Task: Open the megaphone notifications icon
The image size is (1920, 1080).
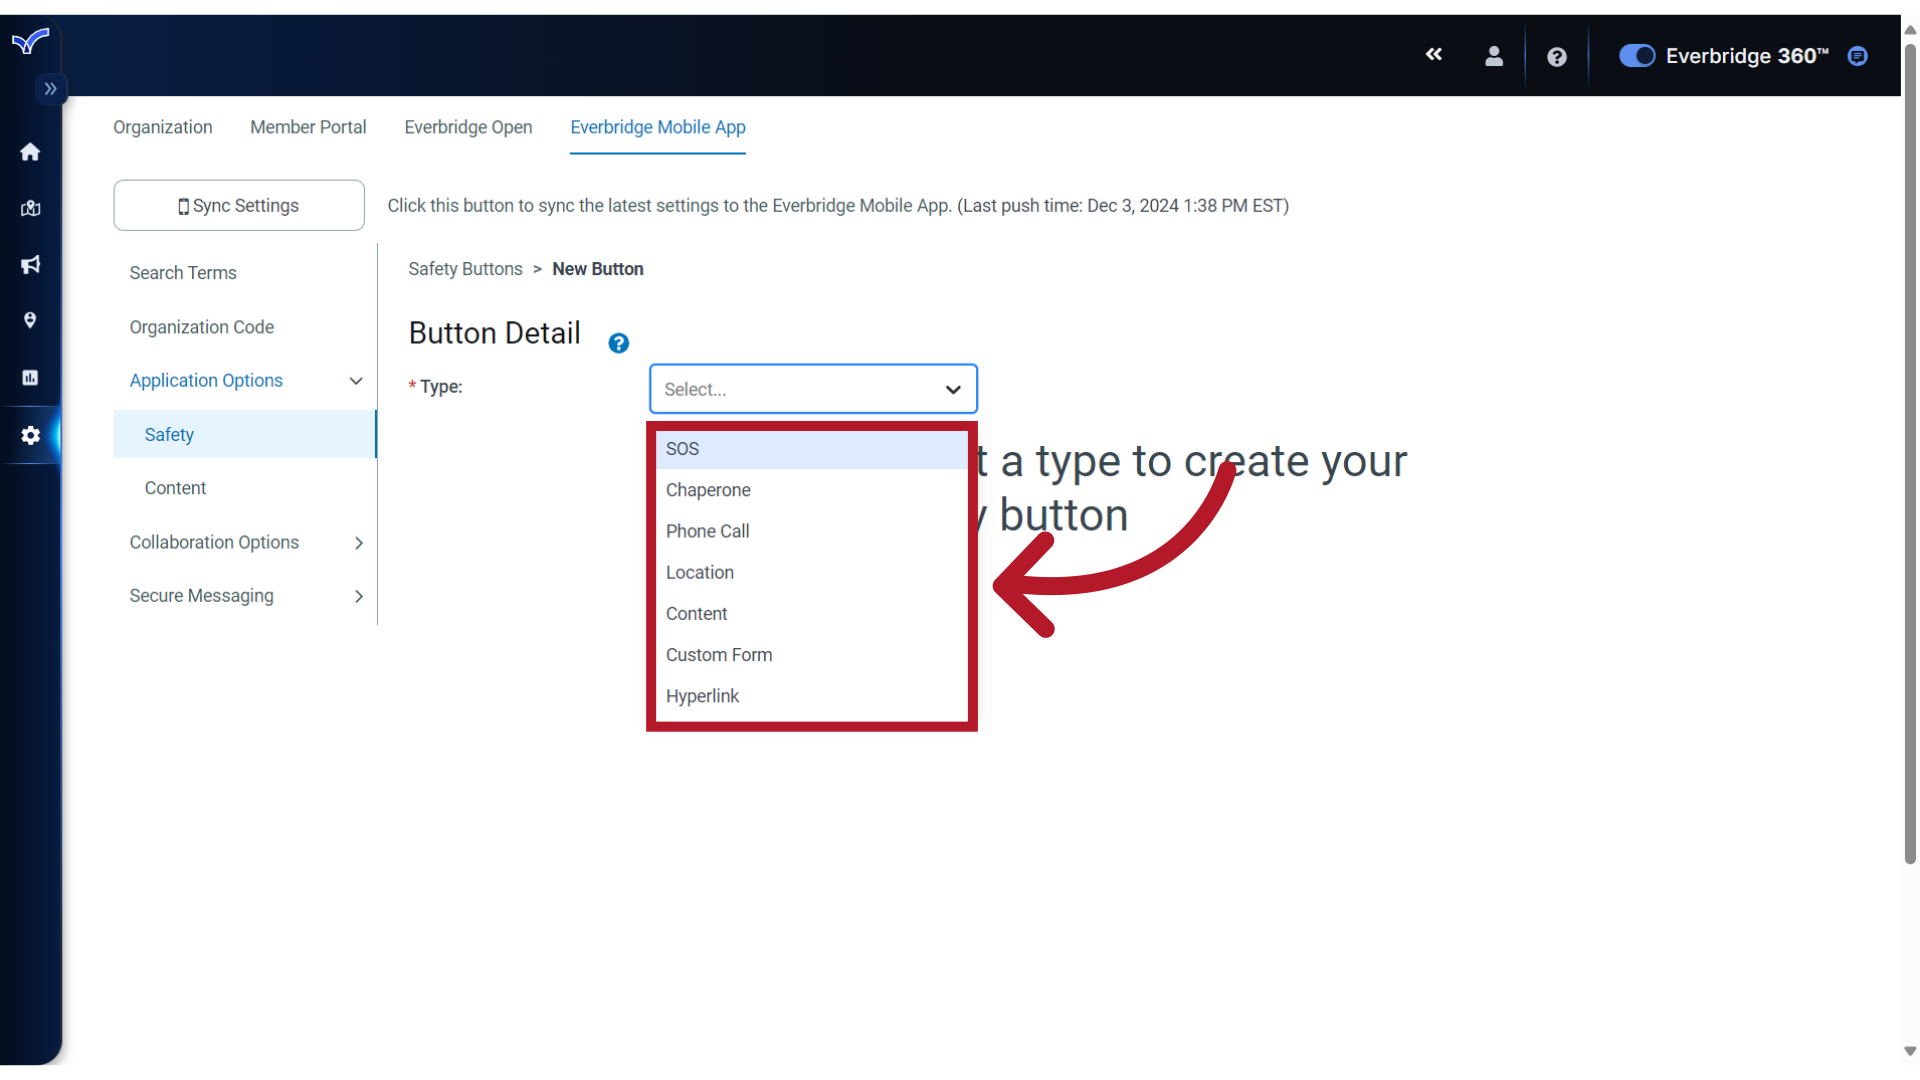Action: coord(30,265)
